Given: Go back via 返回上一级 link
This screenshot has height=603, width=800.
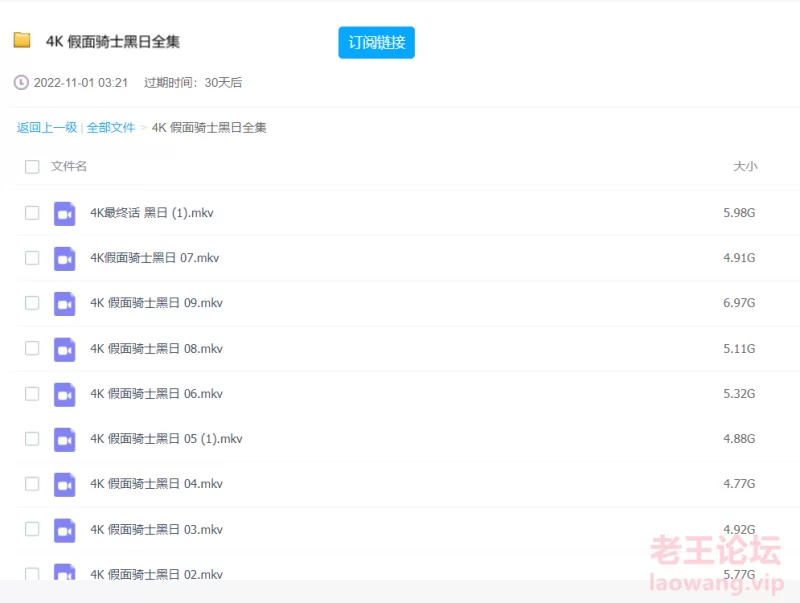Looking at the screenshot, I should (47, 128).
